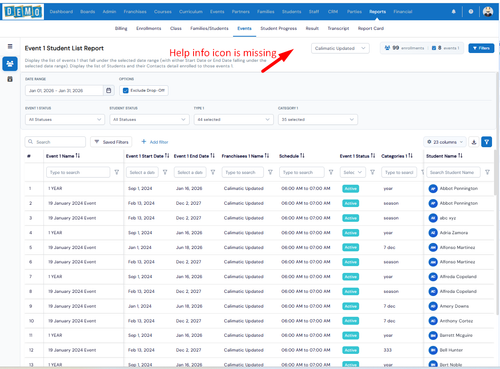This screenshot has width=500, height=369.
Task: Click the blue Filters button
Action: point(481,48)
